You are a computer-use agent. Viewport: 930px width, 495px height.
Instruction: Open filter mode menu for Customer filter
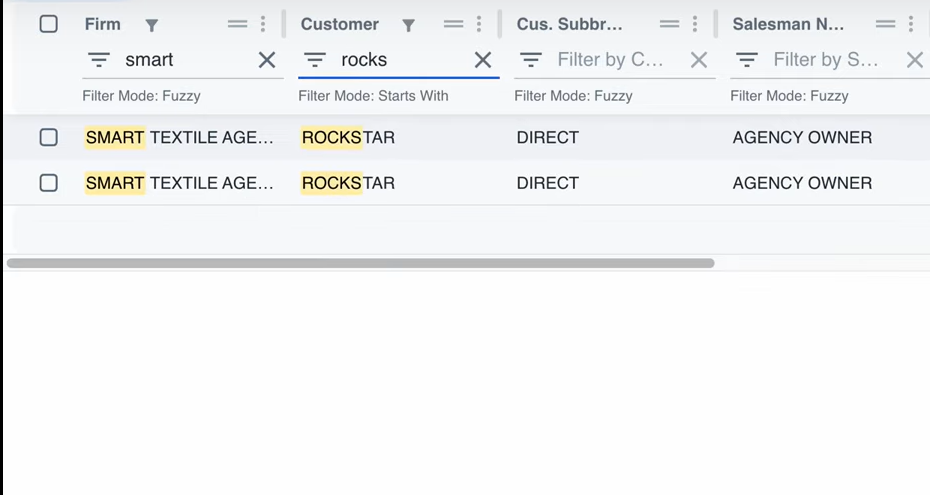315,60
